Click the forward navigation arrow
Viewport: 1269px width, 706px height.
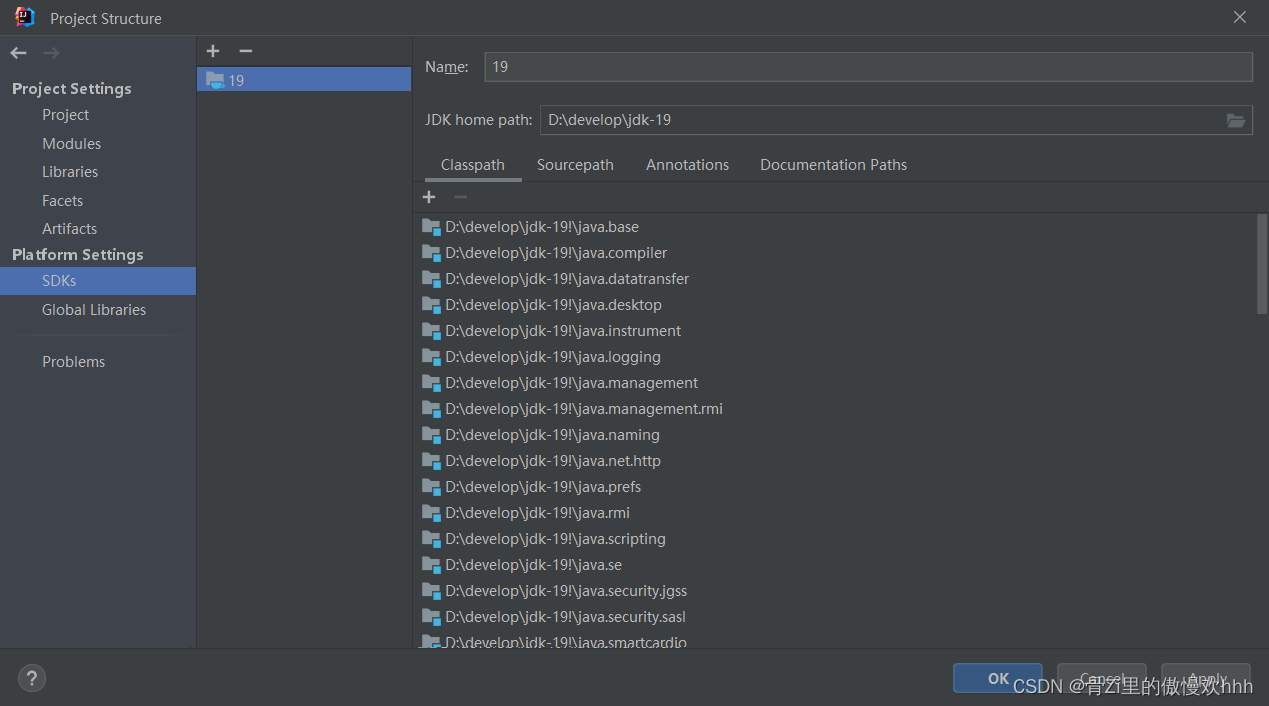(x=51, y=53)
